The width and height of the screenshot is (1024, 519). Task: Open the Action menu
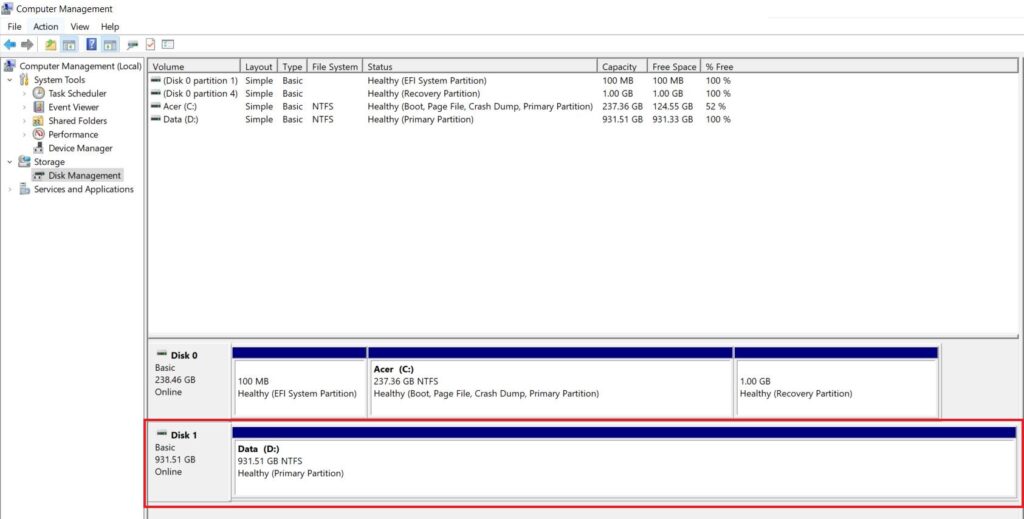[46, 27]
